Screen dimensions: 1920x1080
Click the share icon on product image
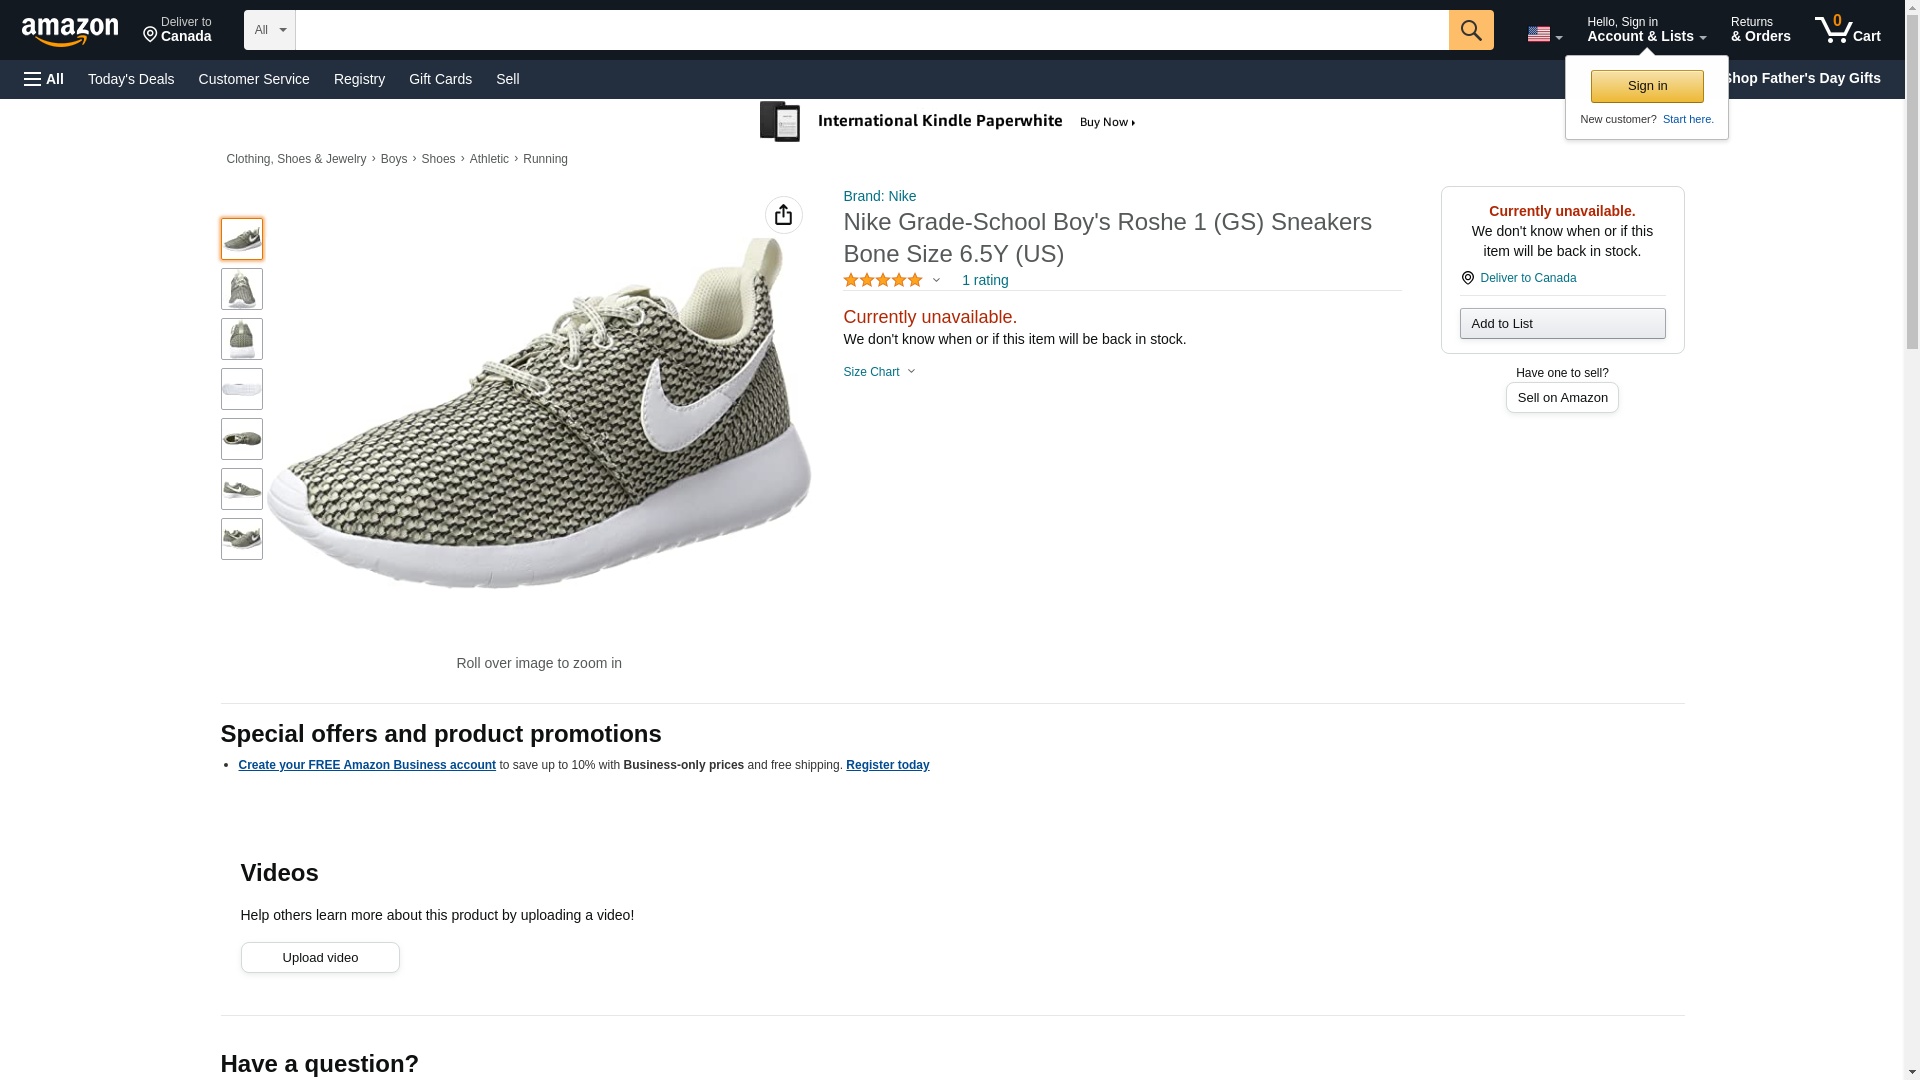coord(783,215)
